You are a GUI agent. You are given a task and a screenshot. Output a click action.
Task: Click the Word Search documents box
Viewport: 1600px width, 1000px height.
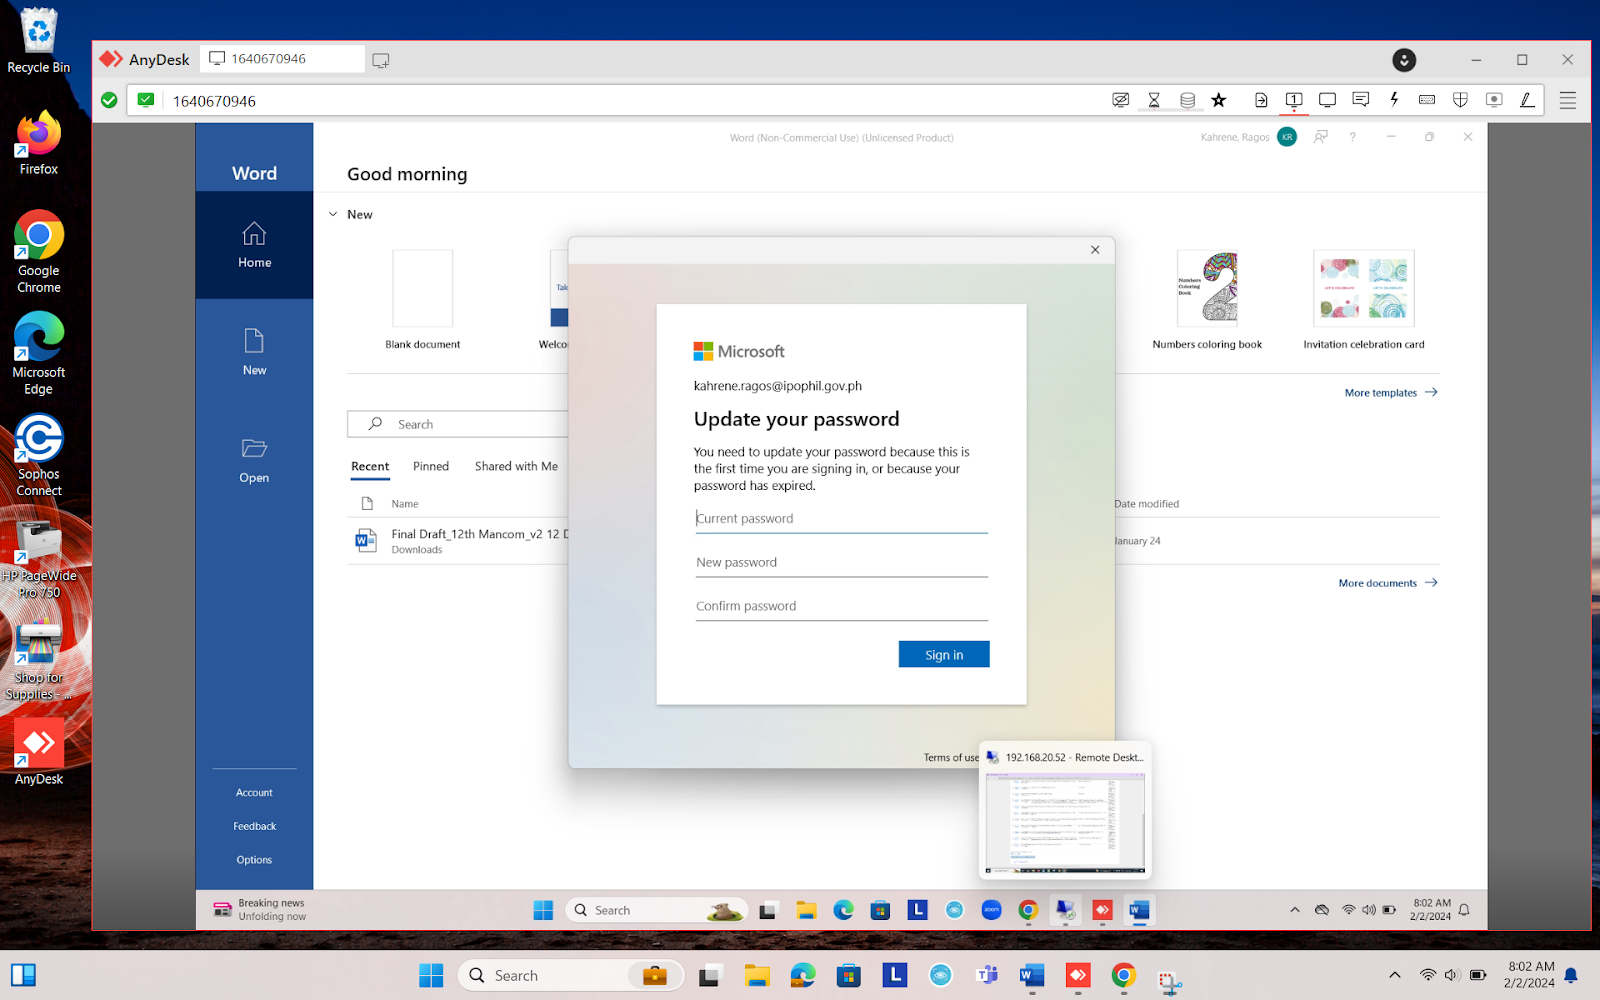point(458,424)
